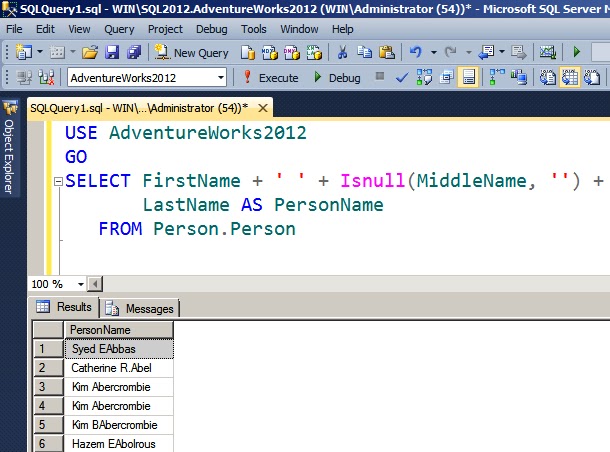Select the cell 'Hazem EAbolrous'
Screen dimensions: 610x452
119,443
